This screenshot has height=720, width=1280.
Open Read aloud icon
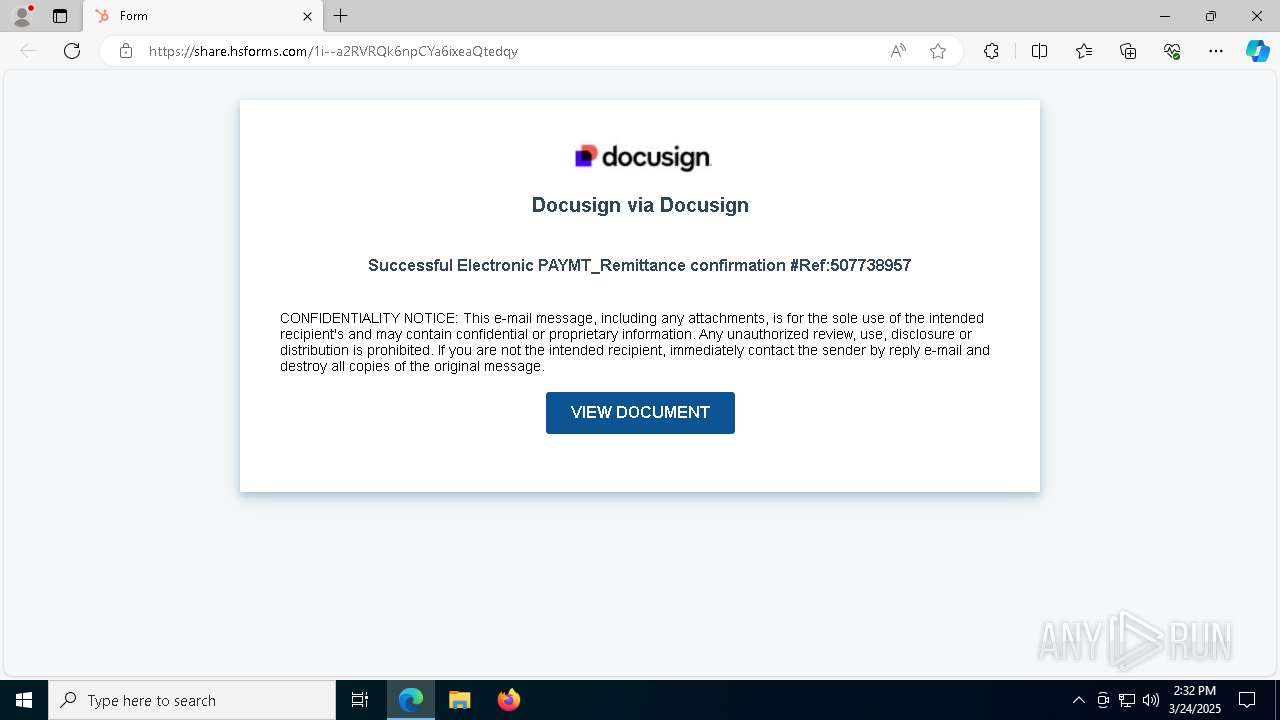(x=898, y=51)
